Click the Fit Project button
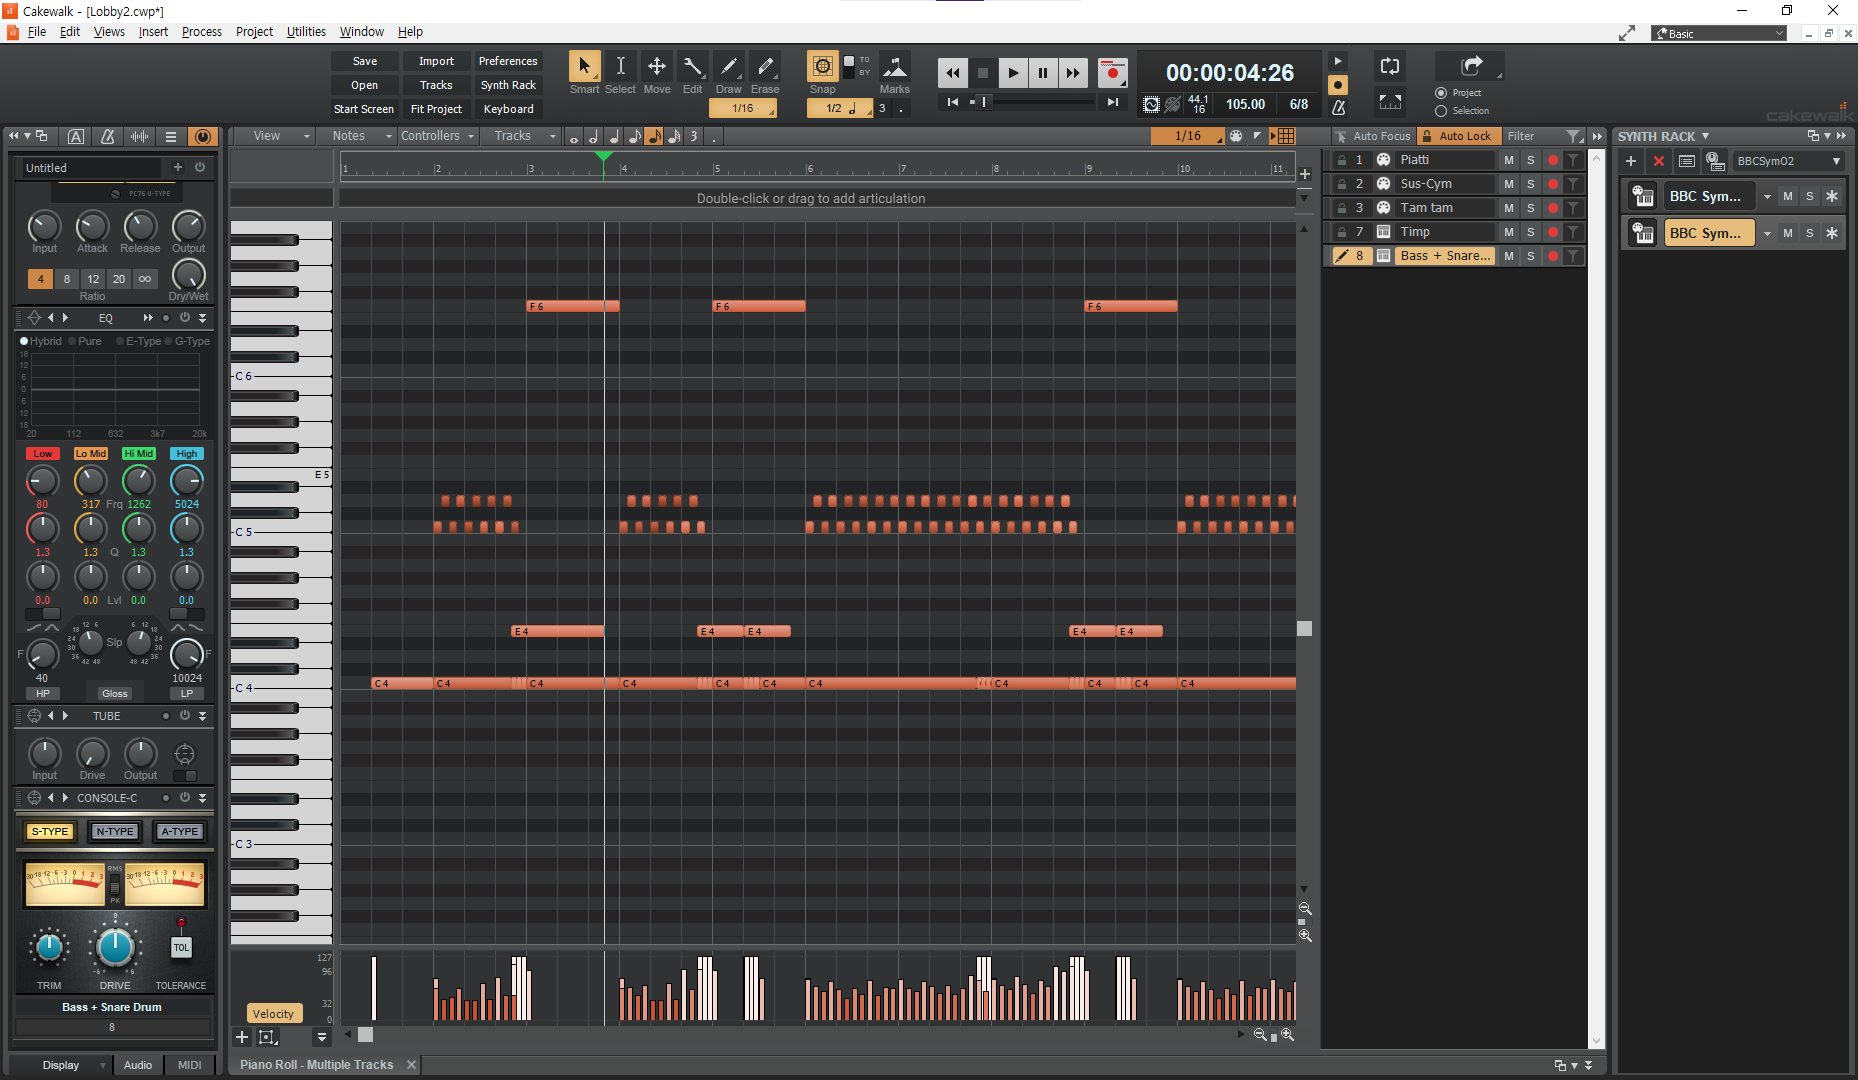The height and width of the screenshot is (1080, 1858). pos(436,109)
